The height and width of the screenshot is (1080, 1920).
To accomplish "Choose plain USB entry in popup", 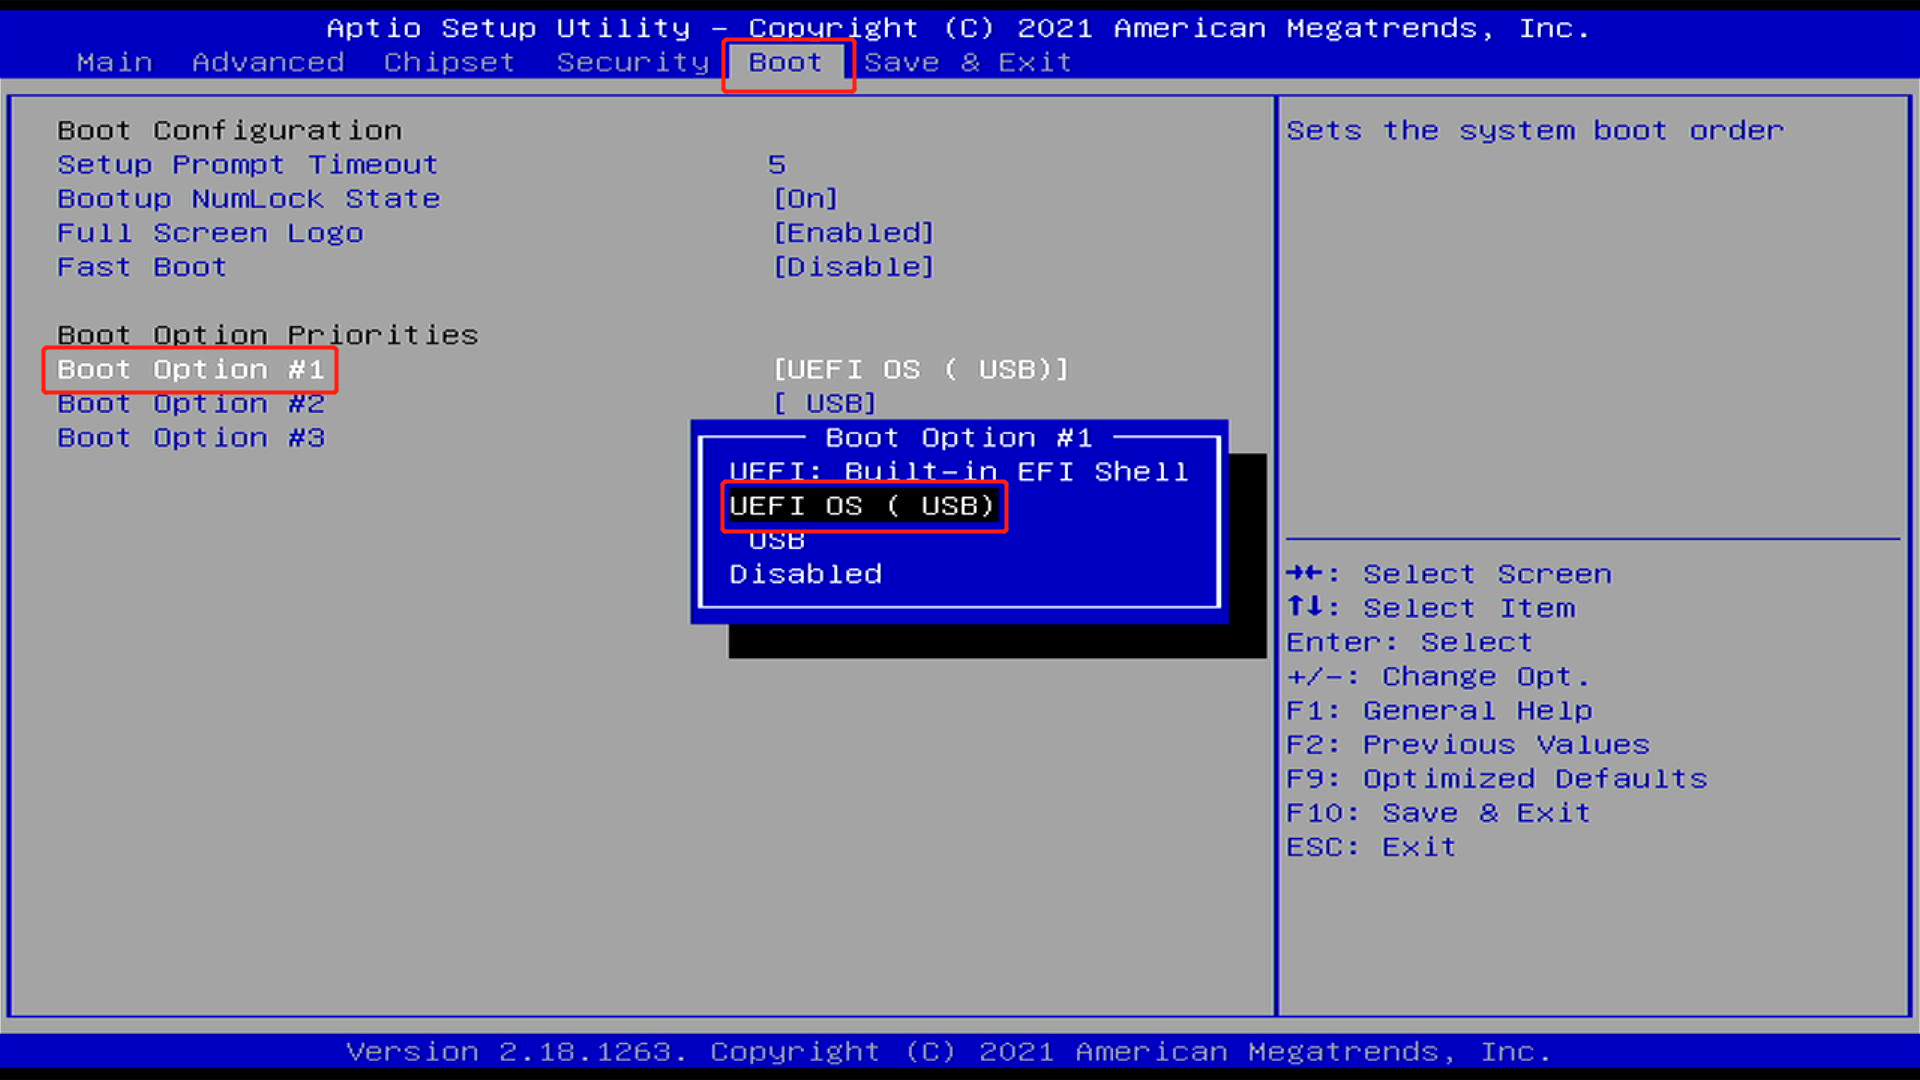I will point(777,540).
